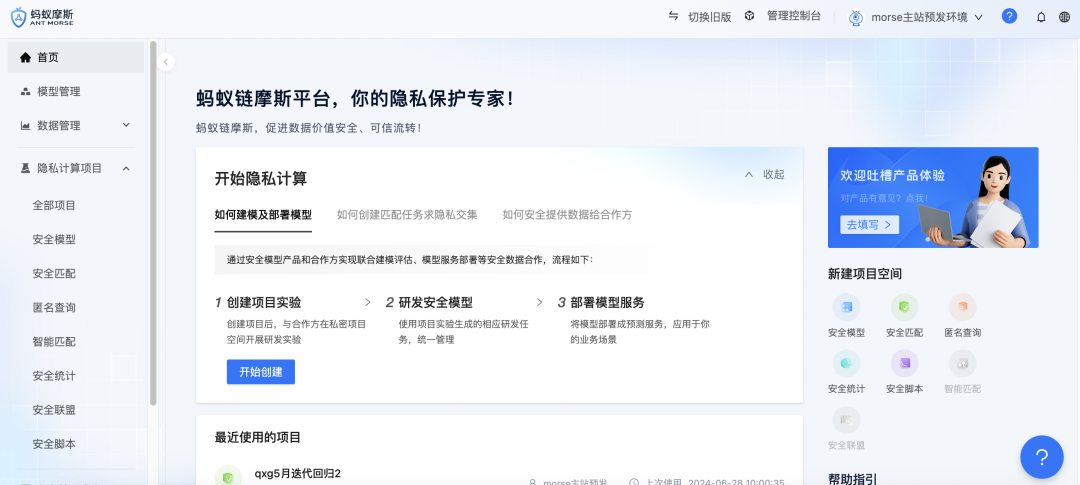This screenshot has width=1080, height=485.
Task: Click step 1 创建项目实验 heading
Action: (x=264, y=302)
